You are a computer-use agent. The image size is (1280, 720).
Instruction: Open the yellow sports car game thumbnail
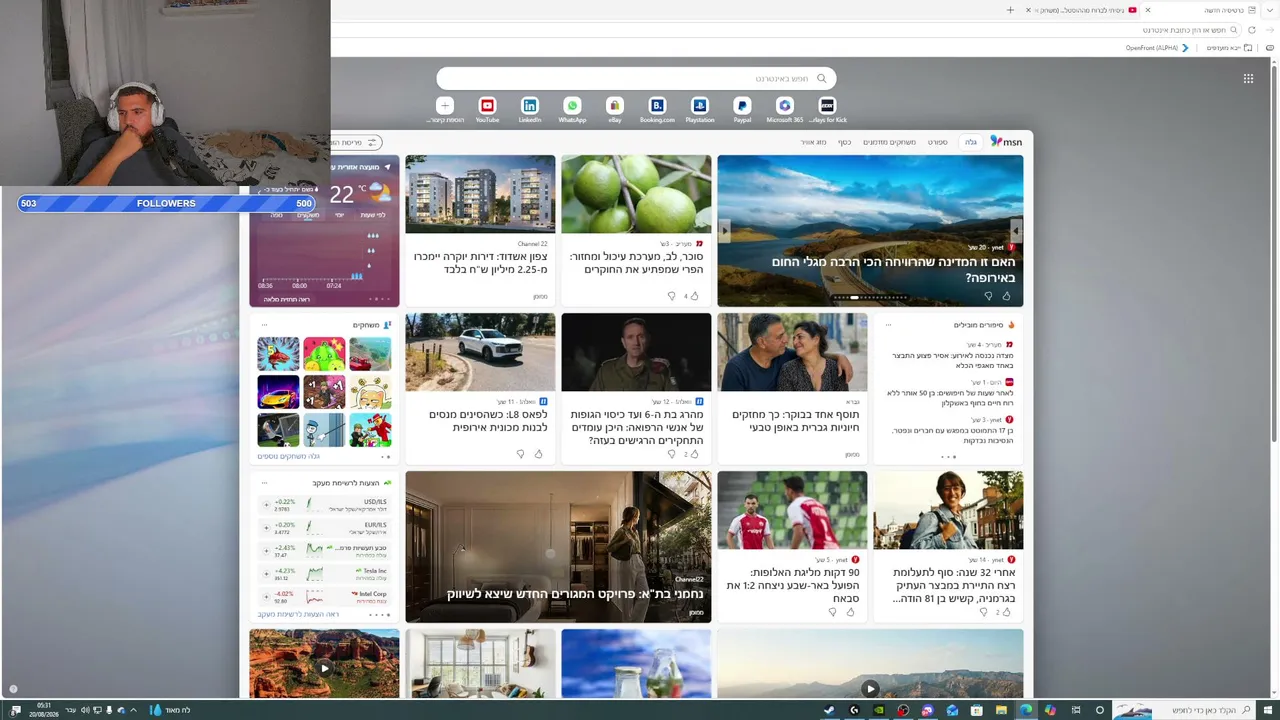[x=278, y=392]
